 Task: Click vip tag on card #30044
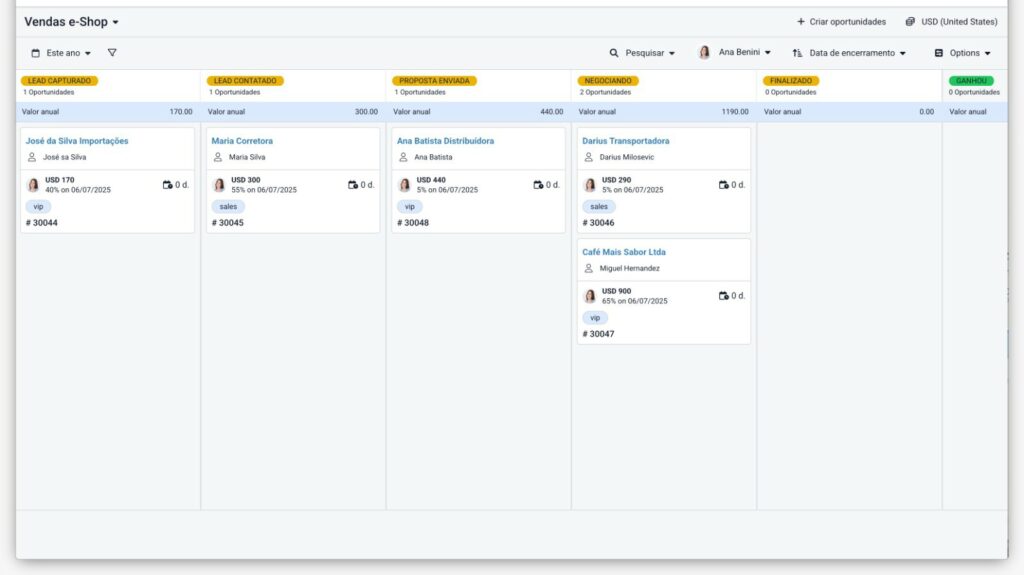click(39, 206)
